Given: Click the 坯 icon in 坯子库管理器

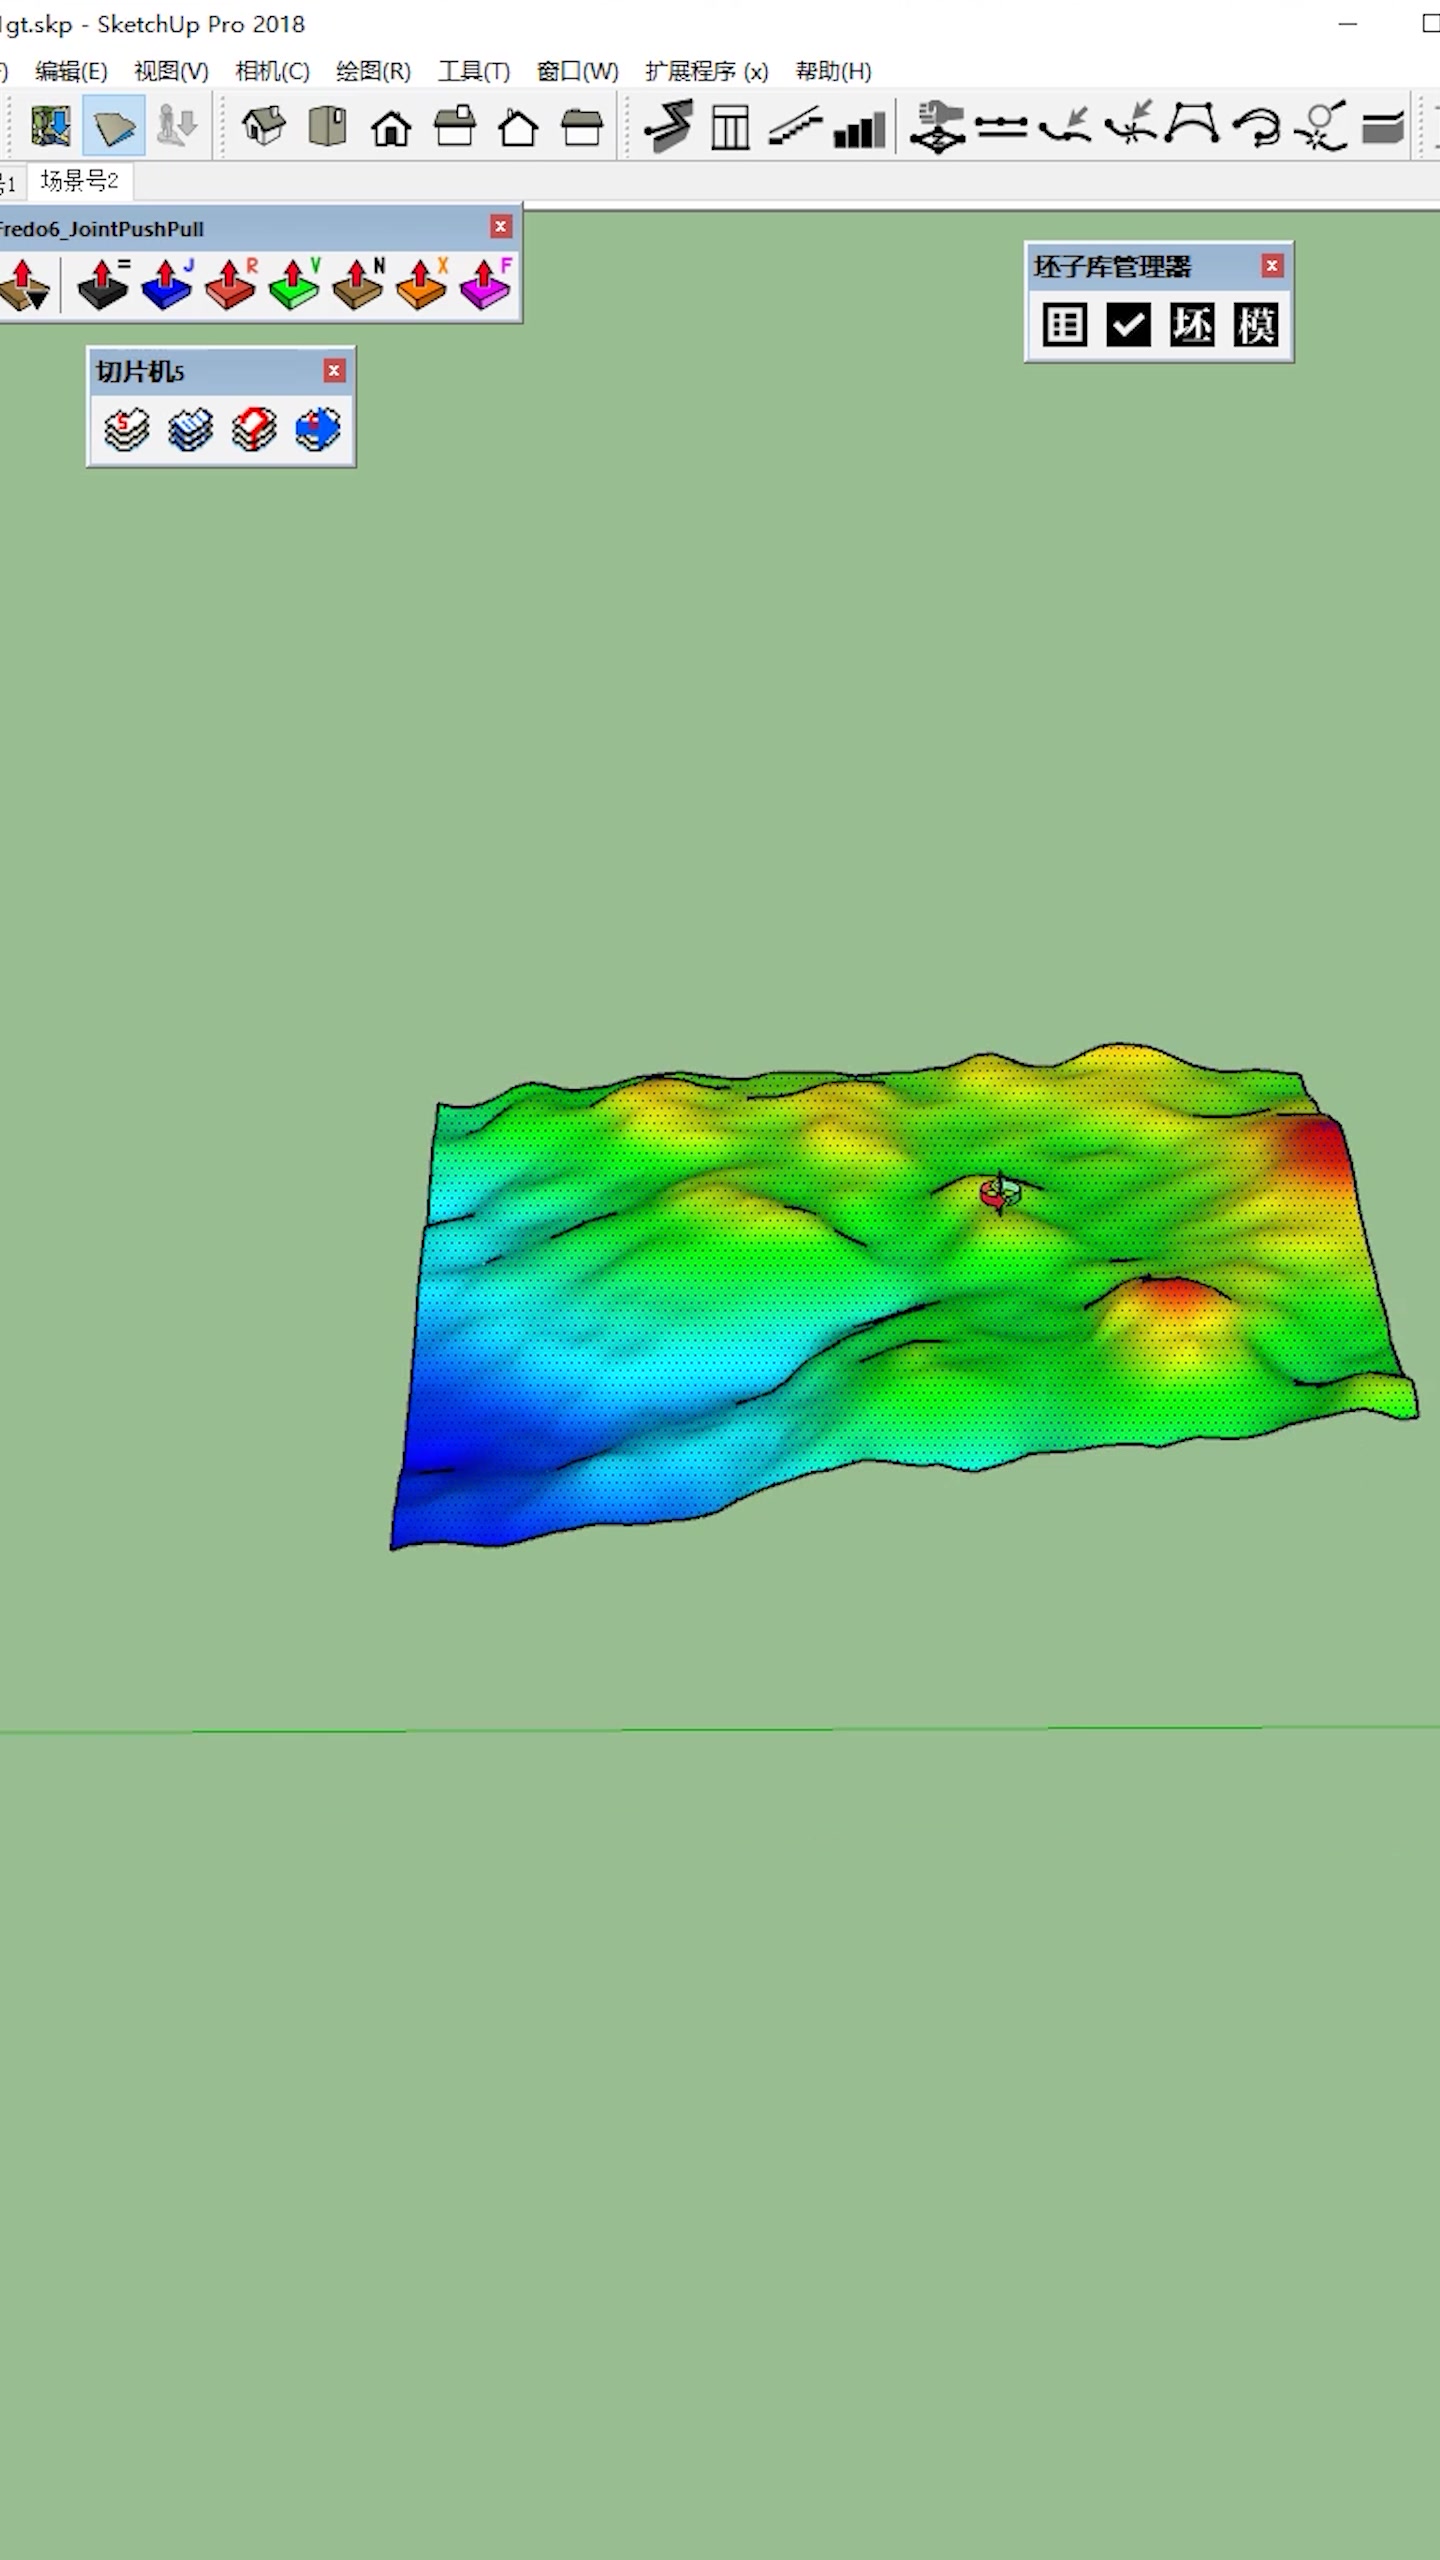Looking at the screenshot, I should 1192,325.
